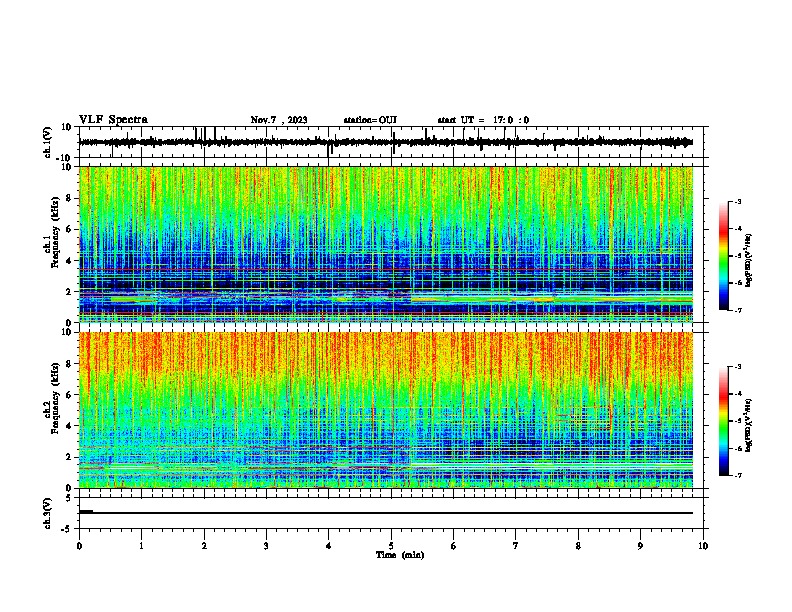The width and height of the screenshot is (792, 612).
Task: Select the "ch.1(V)" waveform axis label
Action: point(48,142)
